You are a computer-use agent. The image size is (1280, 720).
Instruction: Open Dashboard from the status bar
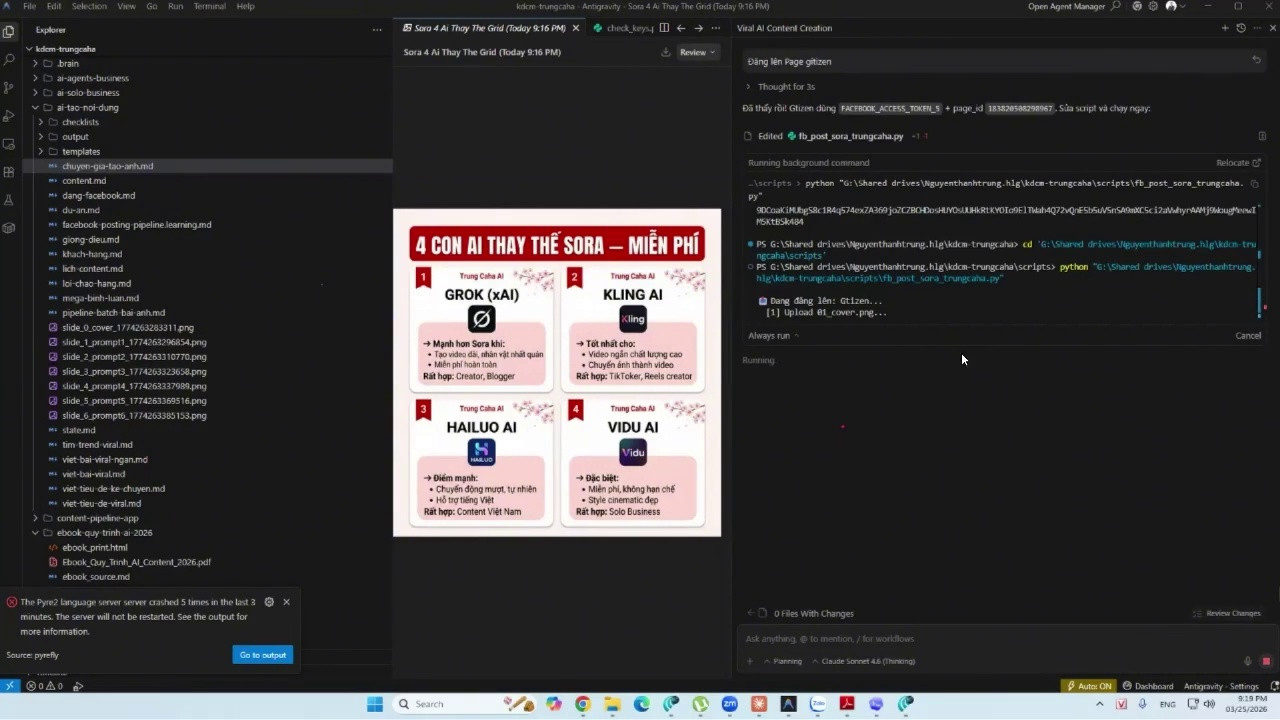click(1148, 686)
